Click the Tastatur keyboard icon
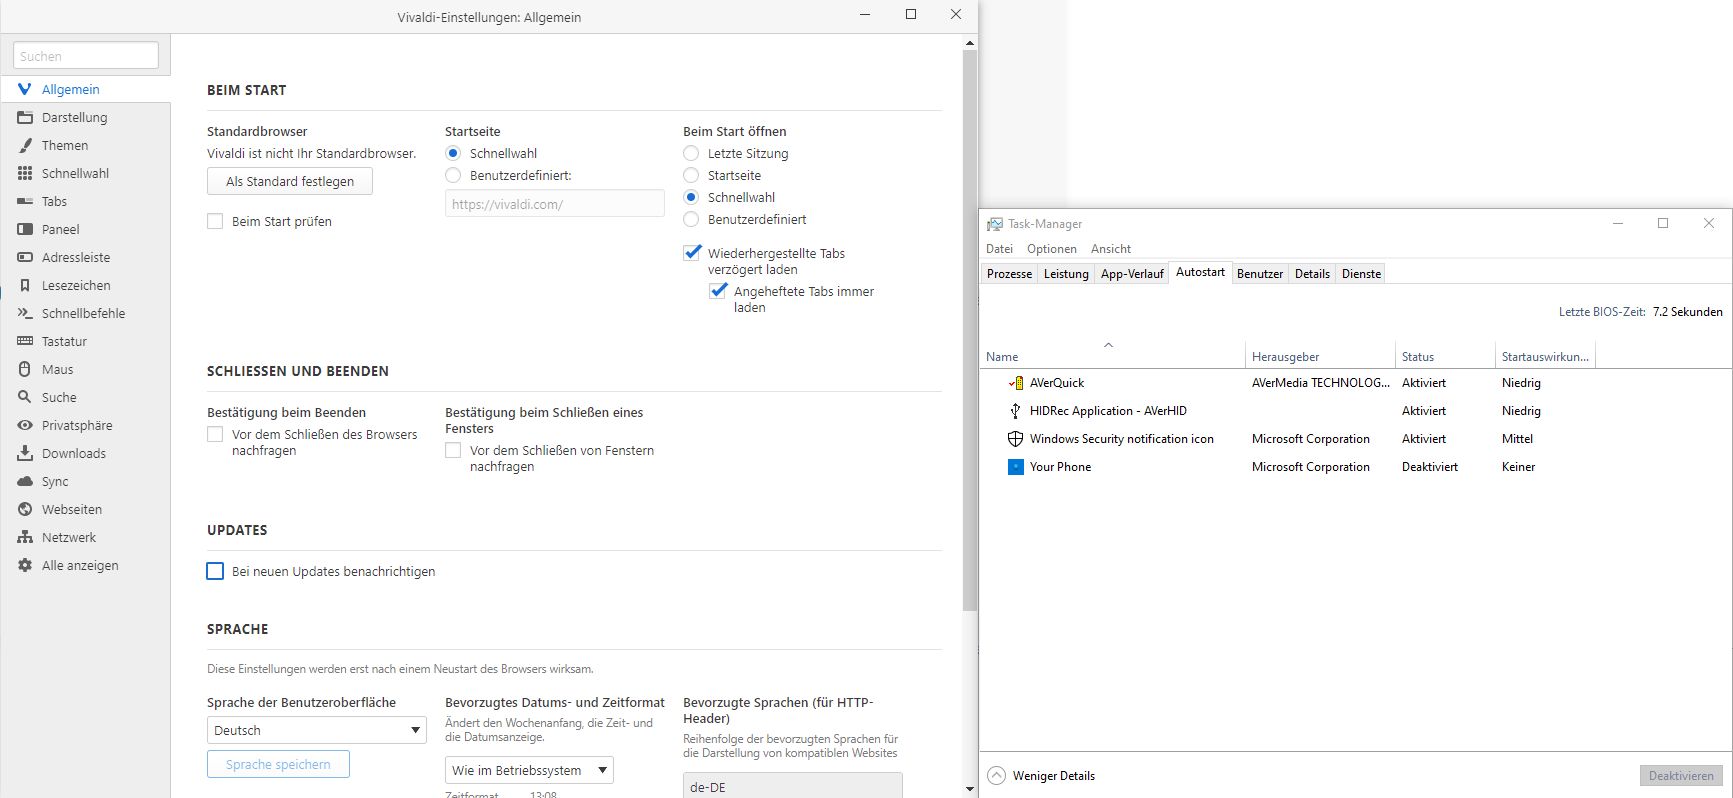 pyautogui.click(x=25, y=341)
